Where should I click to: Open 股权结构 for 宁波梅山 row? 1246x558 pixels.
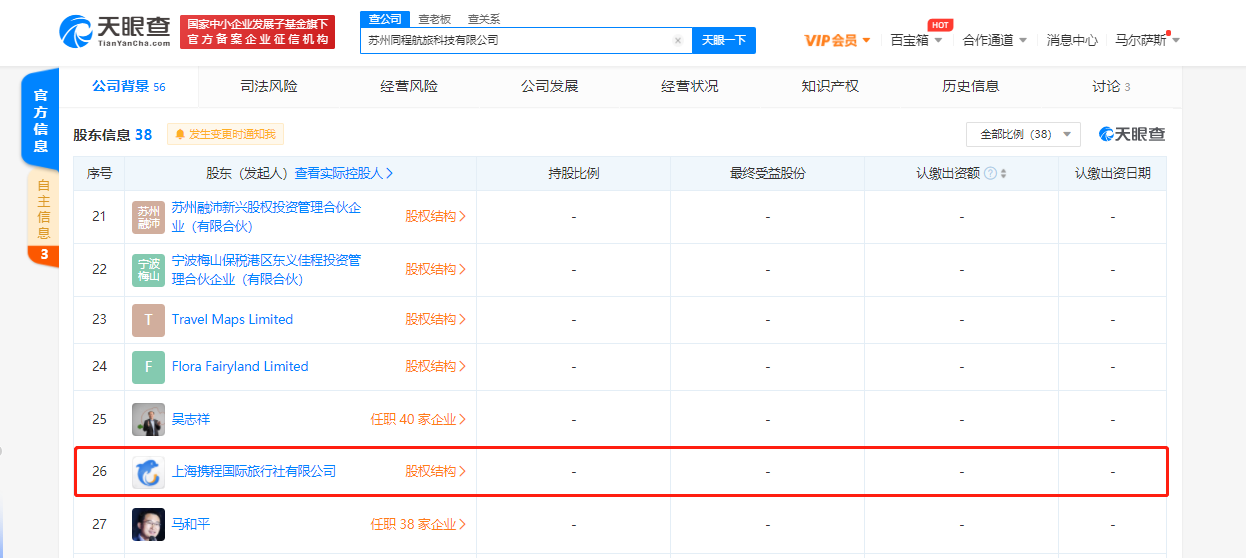pyautogui.click(x=435, y=269)
